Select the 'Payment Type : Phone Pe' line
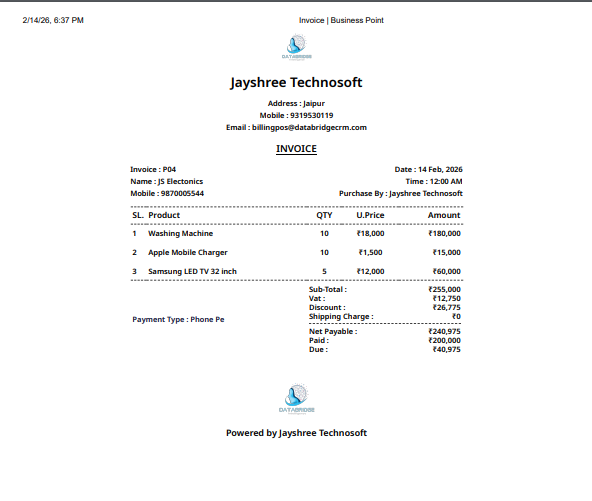 click(x=178, y=320)
